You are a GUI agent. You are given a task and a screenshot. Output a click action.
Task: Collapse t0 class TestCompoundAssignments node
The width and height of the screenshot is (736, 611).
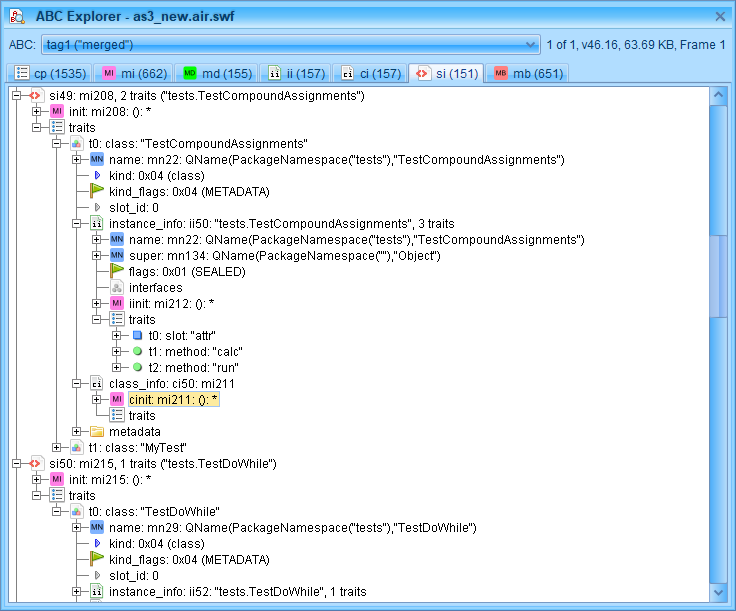pos(56,144)
